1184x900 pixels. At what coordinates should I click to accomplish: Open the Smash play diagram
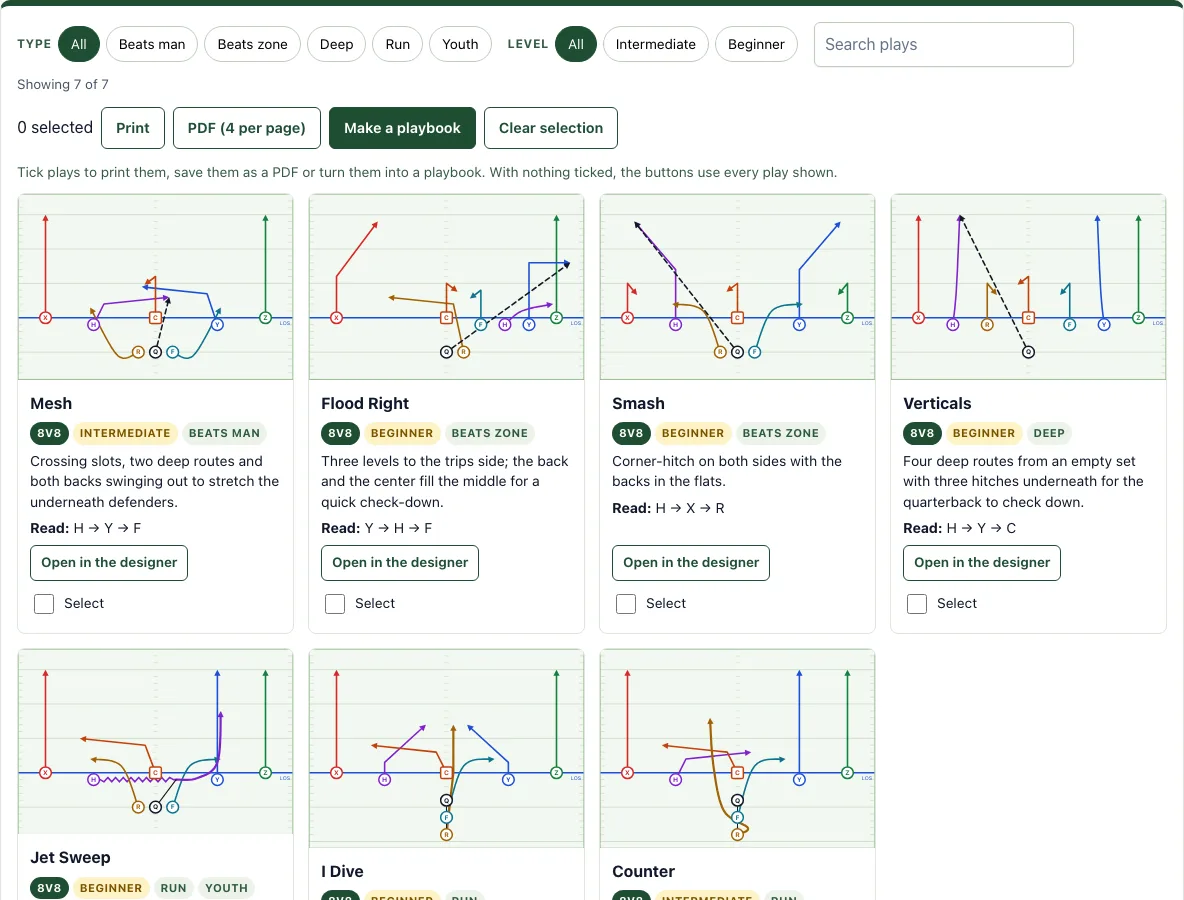coord(737,287)
